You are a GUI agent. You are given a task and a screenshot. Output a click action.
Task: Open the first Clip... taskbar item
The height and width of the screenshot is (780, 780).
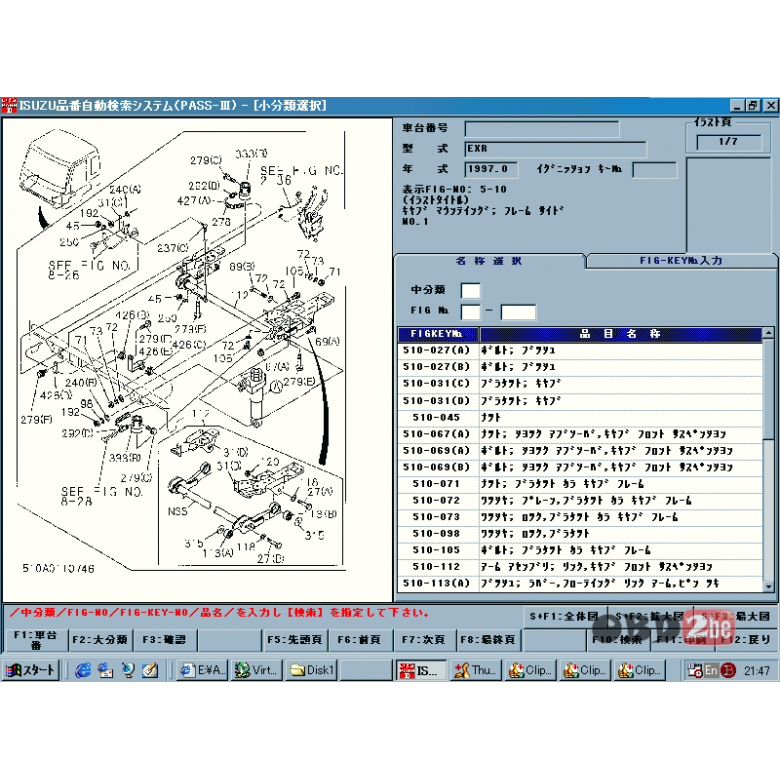pyautogui.click(x=530, y=670)
